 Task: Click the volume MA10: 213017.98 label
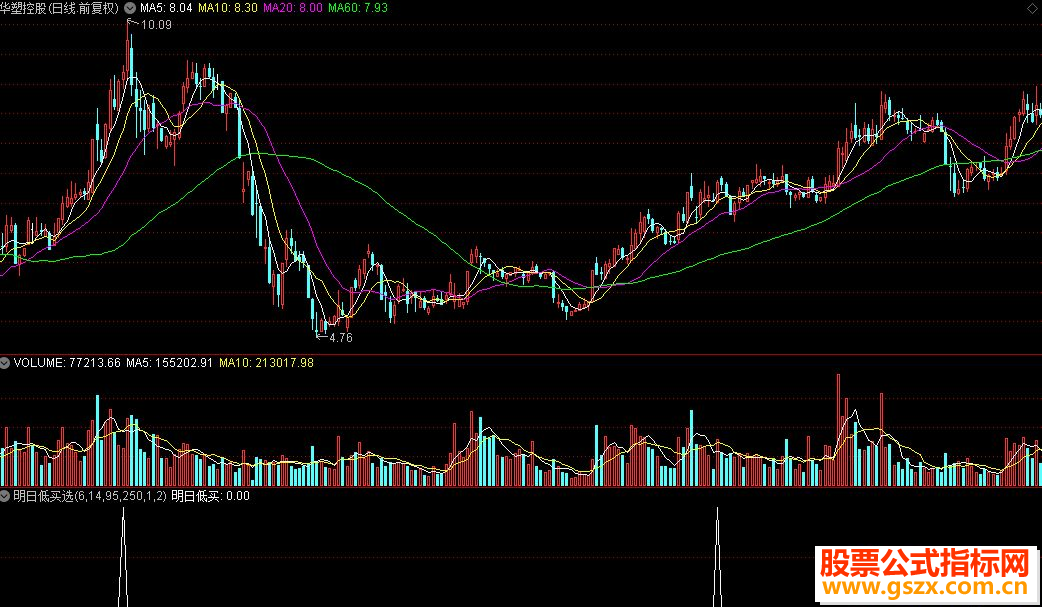coord(266,363)
